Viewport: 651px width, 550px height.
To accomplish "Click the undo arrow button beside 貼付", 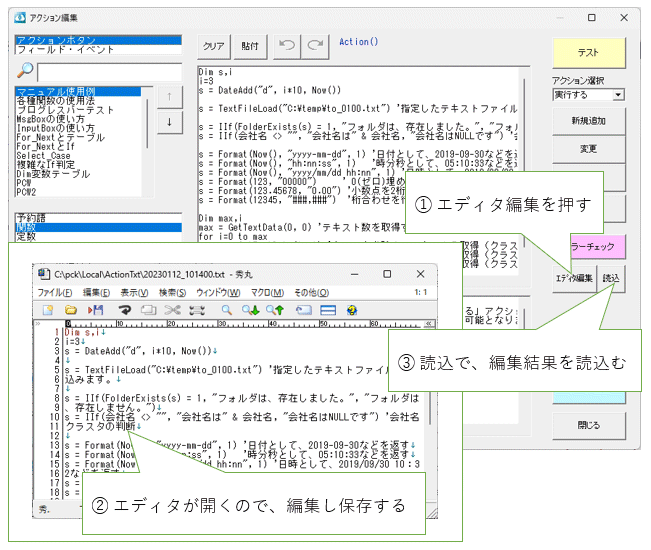I will coord(287,46).
